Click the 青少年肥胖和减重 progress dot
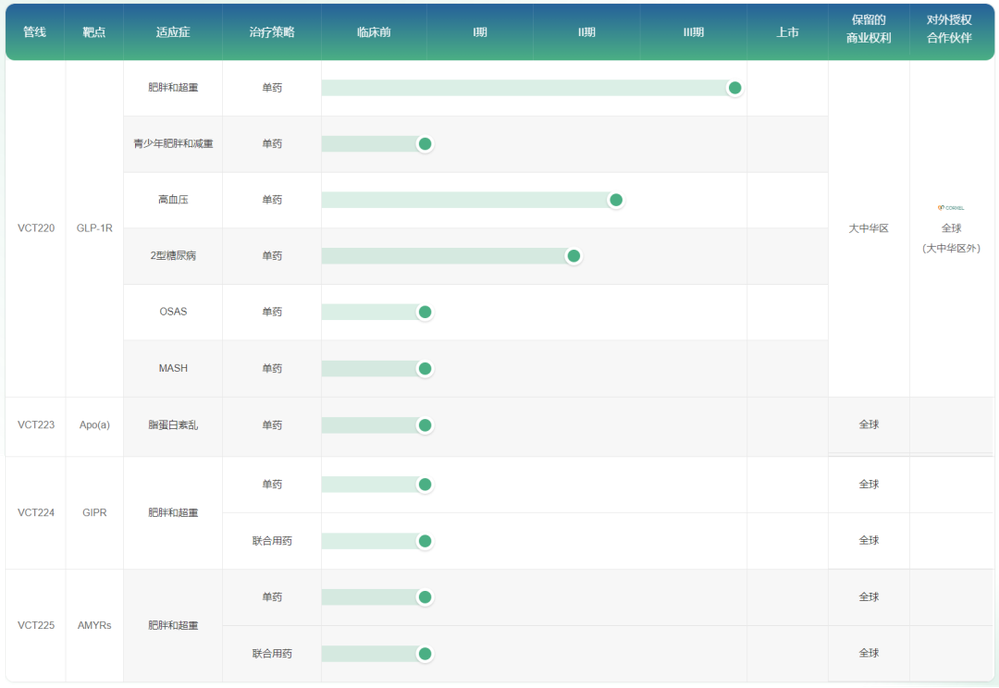Screen dimensions: 999x688 point(425,144)
